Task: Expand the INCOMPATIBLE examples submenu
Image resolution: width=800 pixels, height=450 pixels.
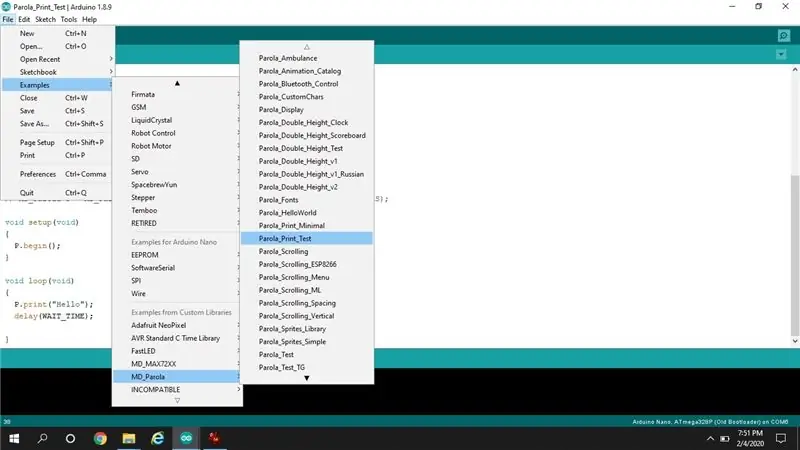Action: pyautogui.click(x=177, y=390)
